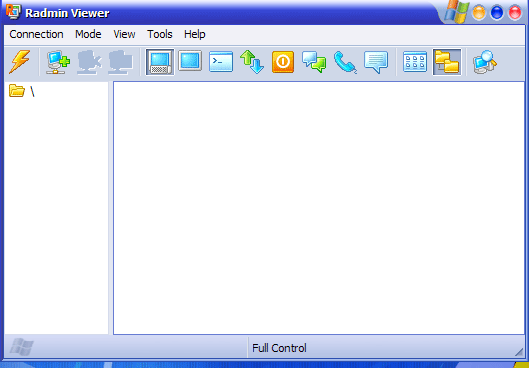This screenshot has width=529, height=368.
Task: Click the resize grip in status bar corner
Action: (x=519, y=351)
